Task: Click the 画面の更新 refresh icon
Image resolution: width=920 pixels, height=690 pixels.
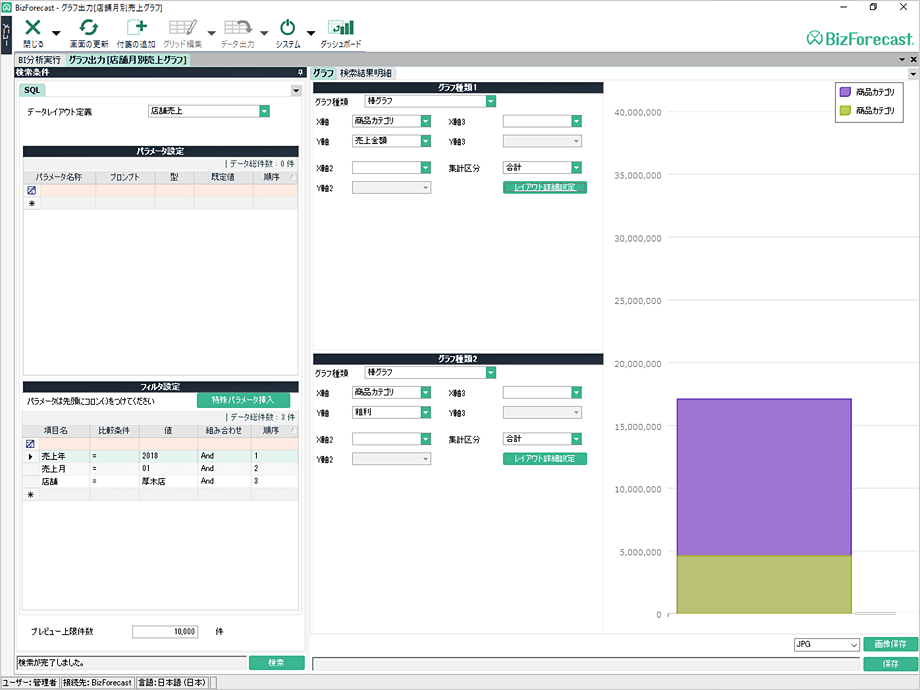Action: pyautogui.click(x=89, y=27)
